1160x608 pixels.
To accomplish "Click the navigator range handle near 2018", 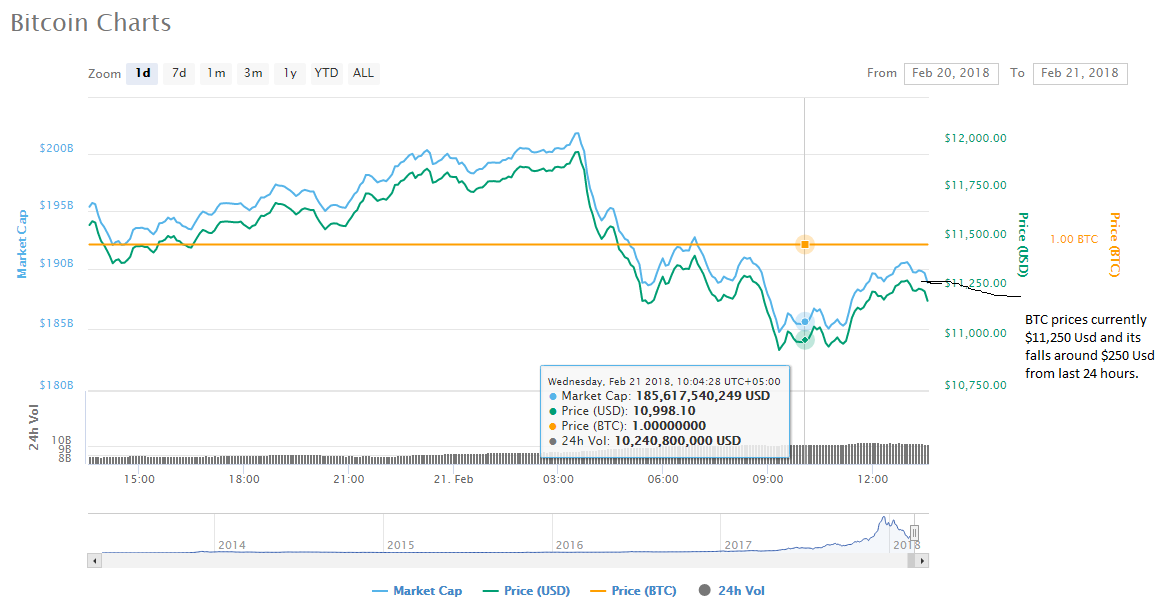I will [x=914, y=533].
